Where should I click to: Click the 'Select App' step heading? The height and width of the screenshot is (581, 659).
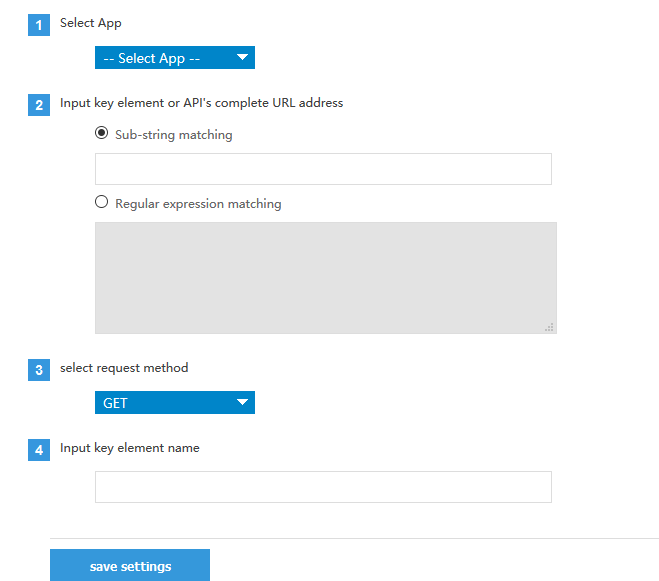(x=91, y=23)
